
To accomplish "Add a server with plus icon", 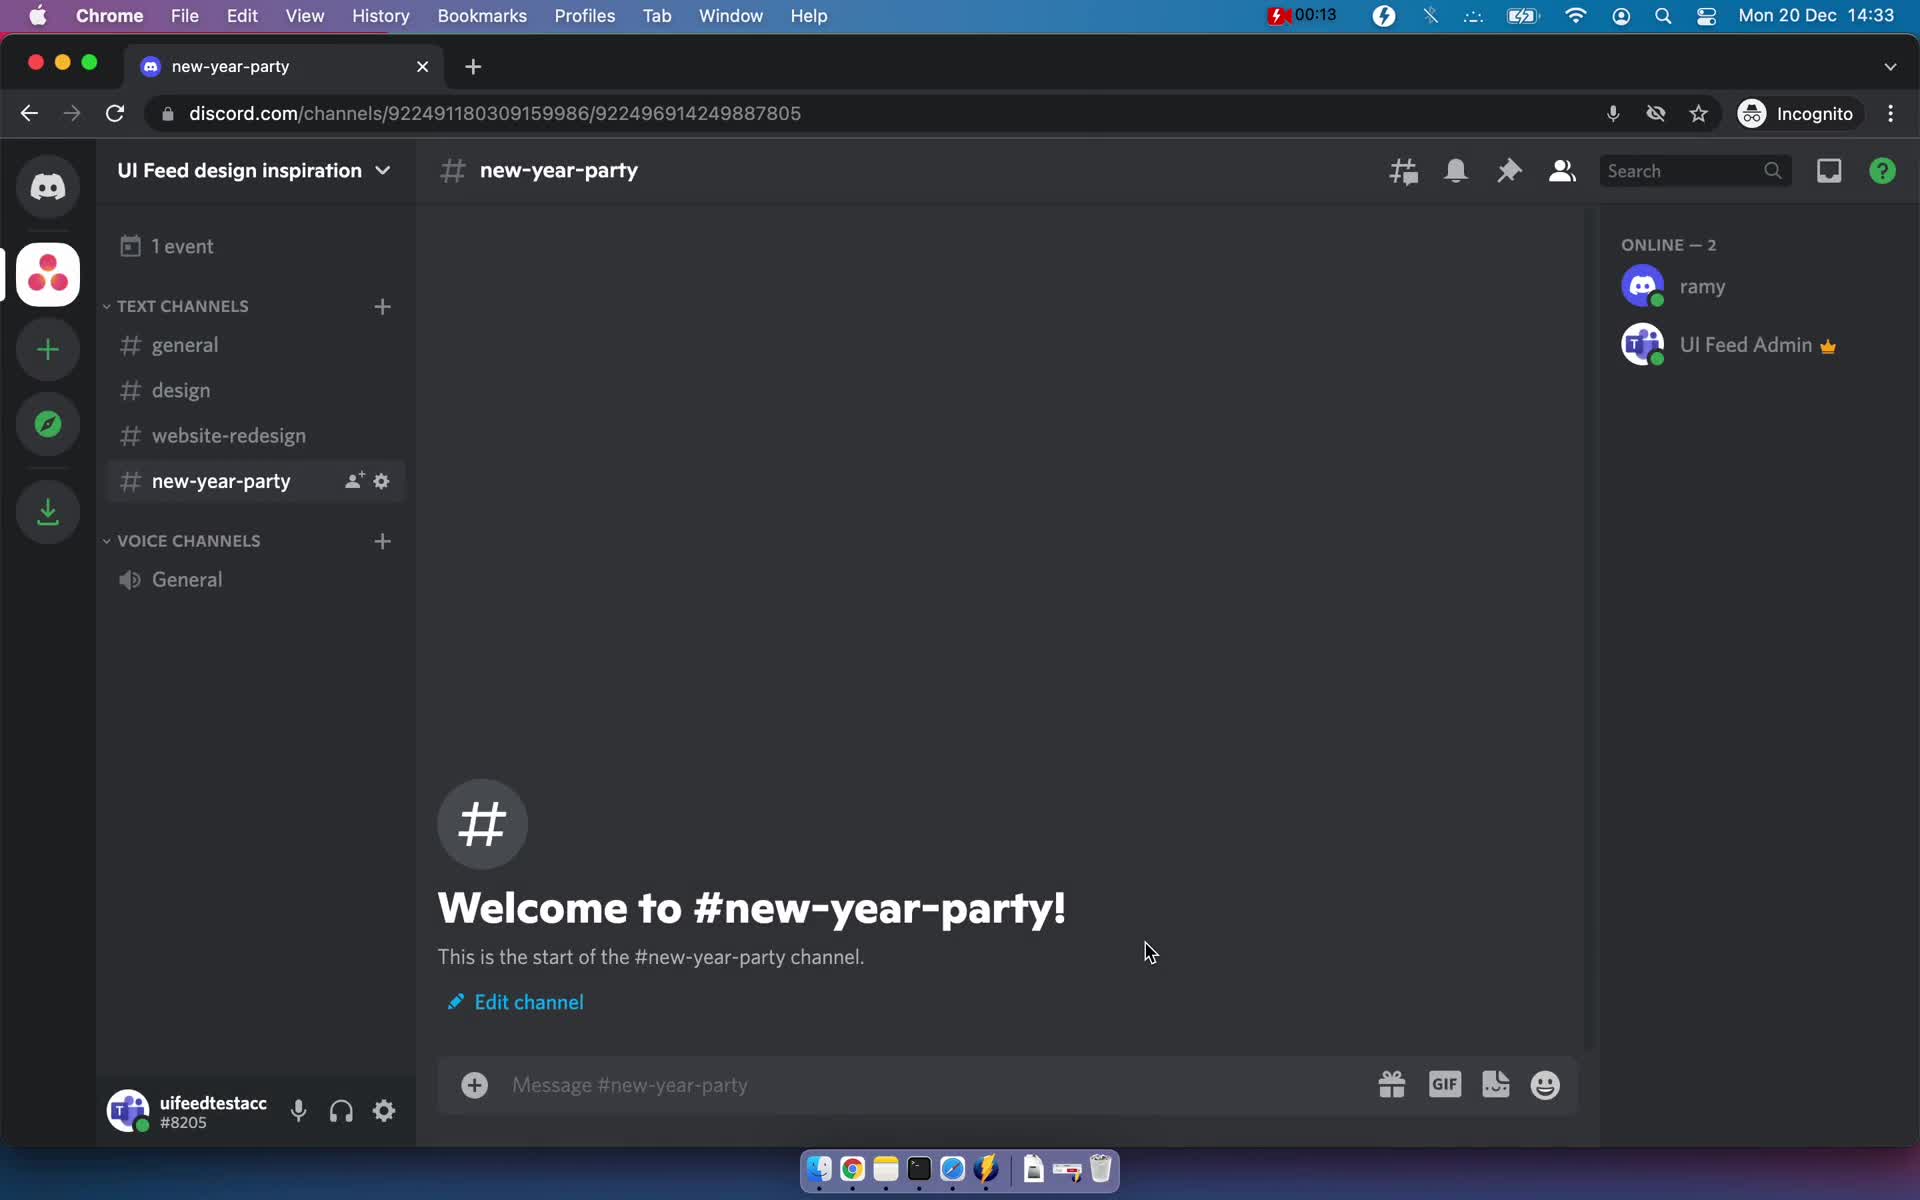I will [47, 349].
